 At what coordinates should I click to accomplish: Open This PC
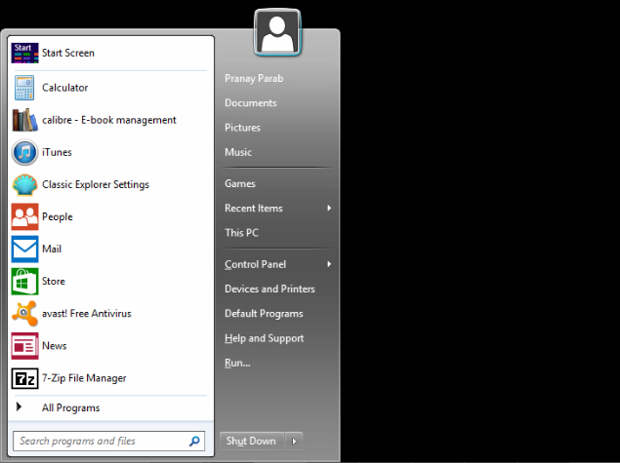(x=242, y=232)
